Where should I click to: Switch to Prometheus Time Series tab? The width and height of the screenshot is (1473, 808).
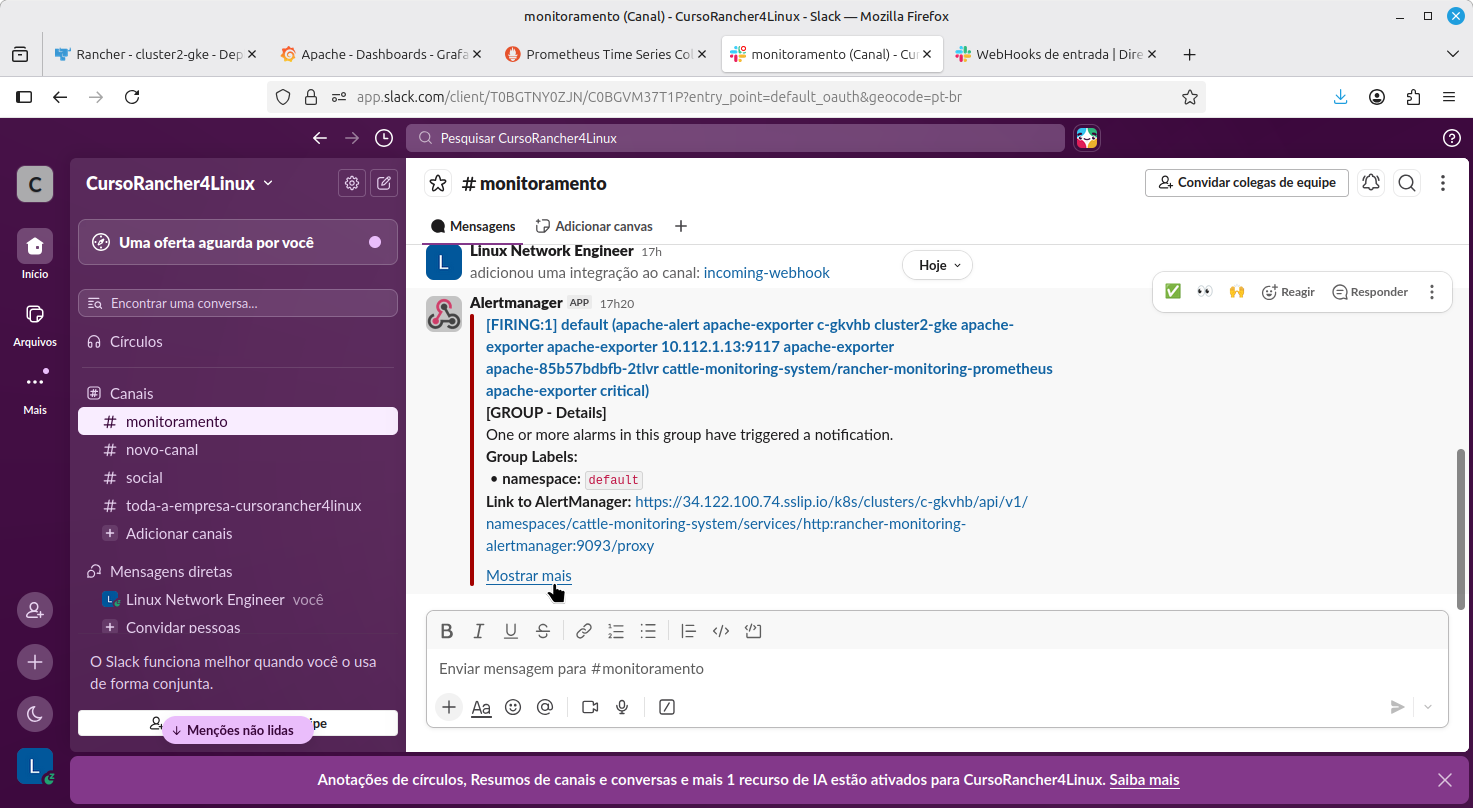pyautogui.click(x=606, y=54)
